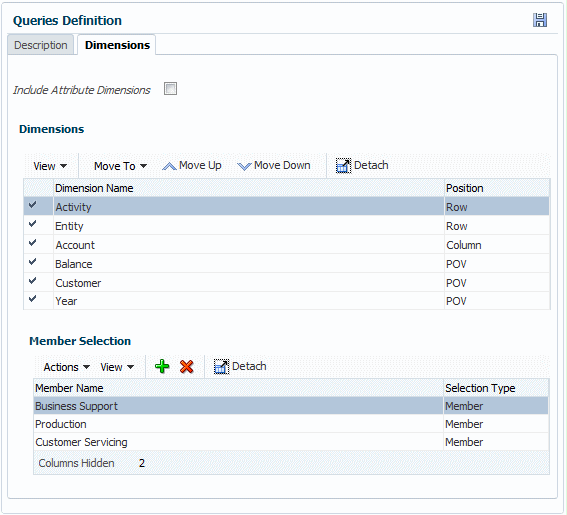Select the Balance dimension row
The image size is (567, 515).
(287, 264)
